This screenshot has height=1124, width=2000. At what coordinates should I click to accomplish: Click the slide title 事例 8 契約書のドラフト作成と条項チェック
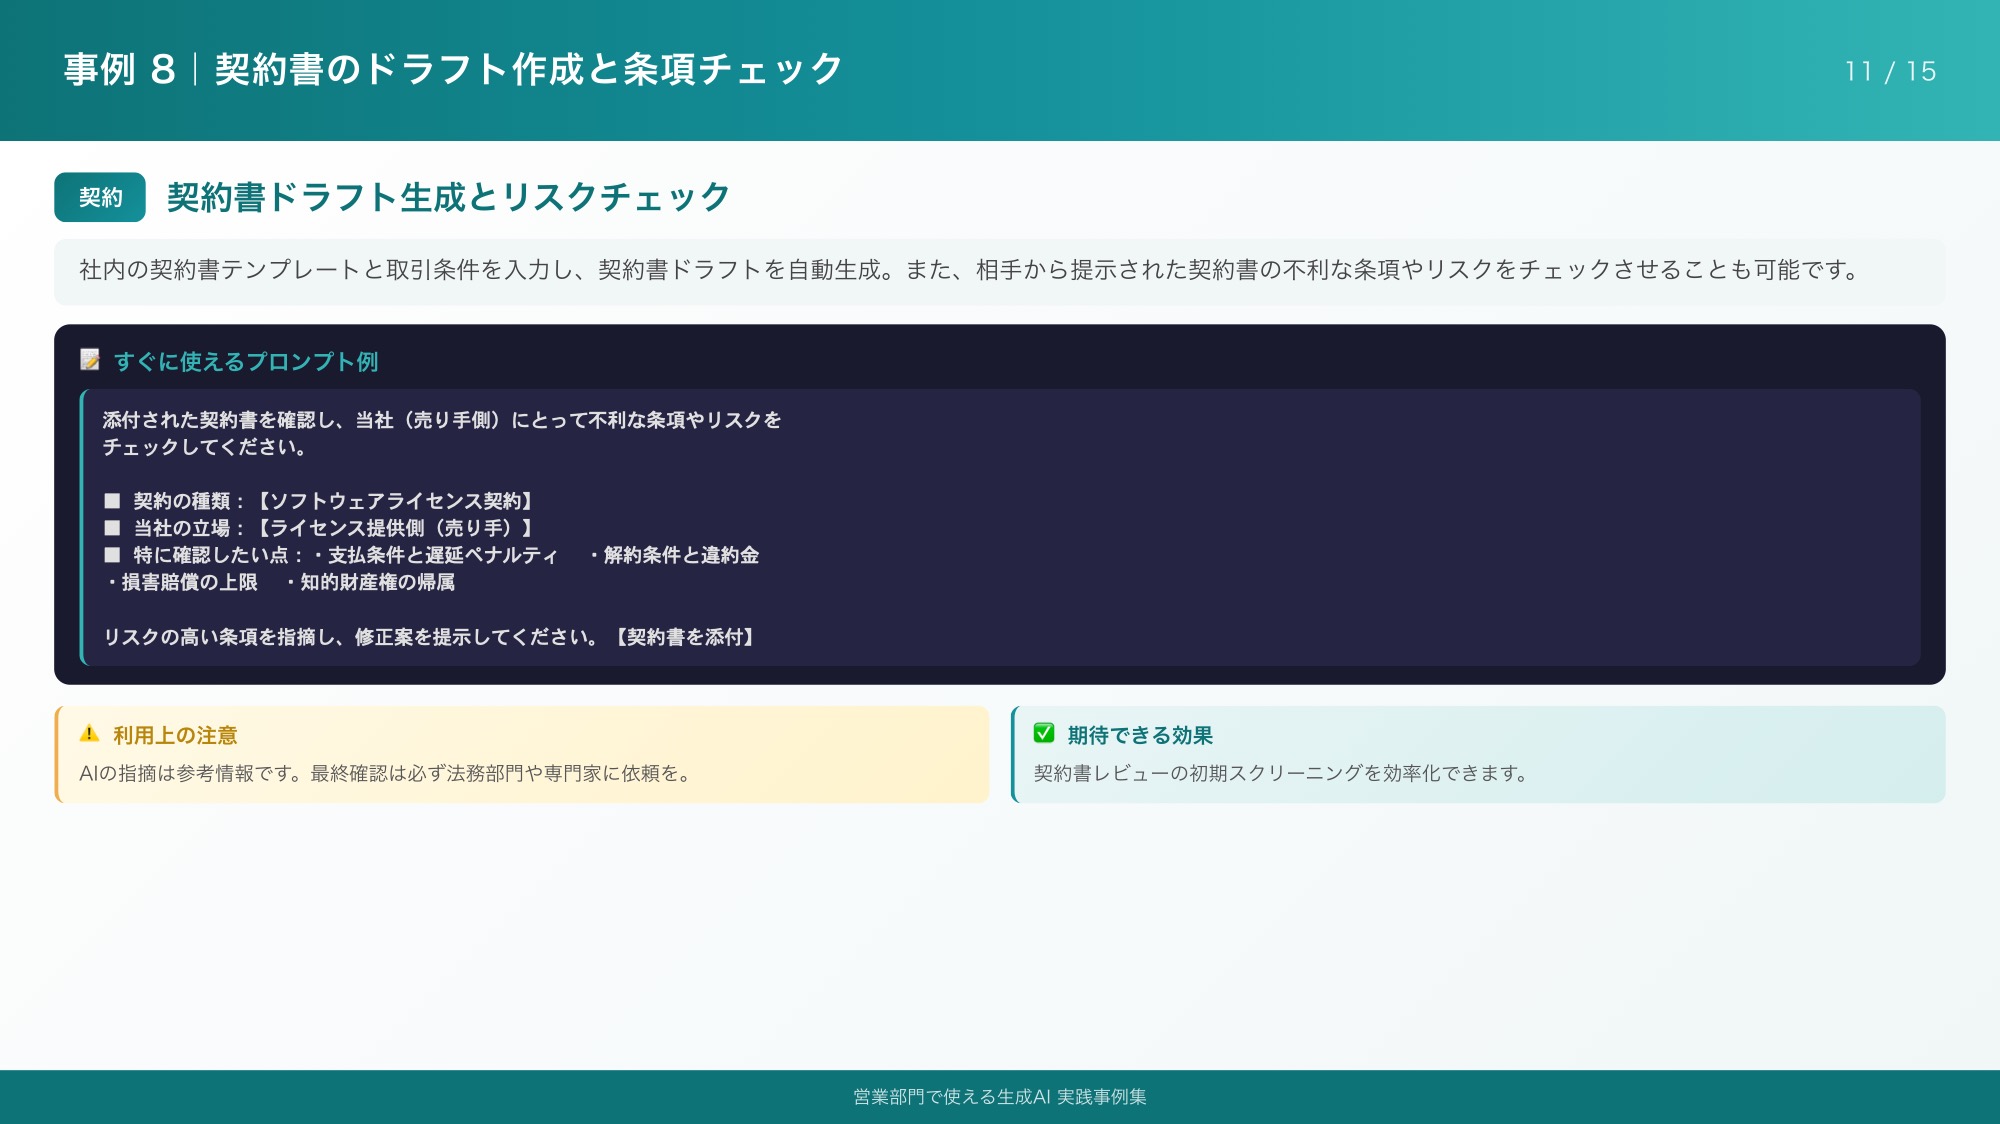[x=453, y=69]
